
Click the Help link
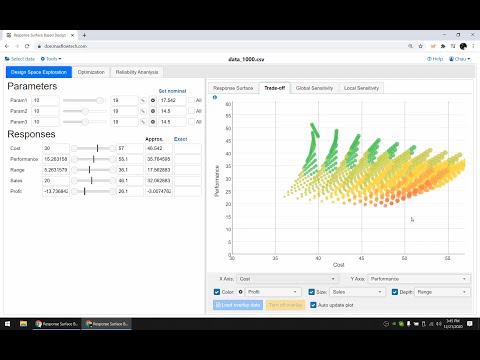pyautogui.click(x=435, y=59)
